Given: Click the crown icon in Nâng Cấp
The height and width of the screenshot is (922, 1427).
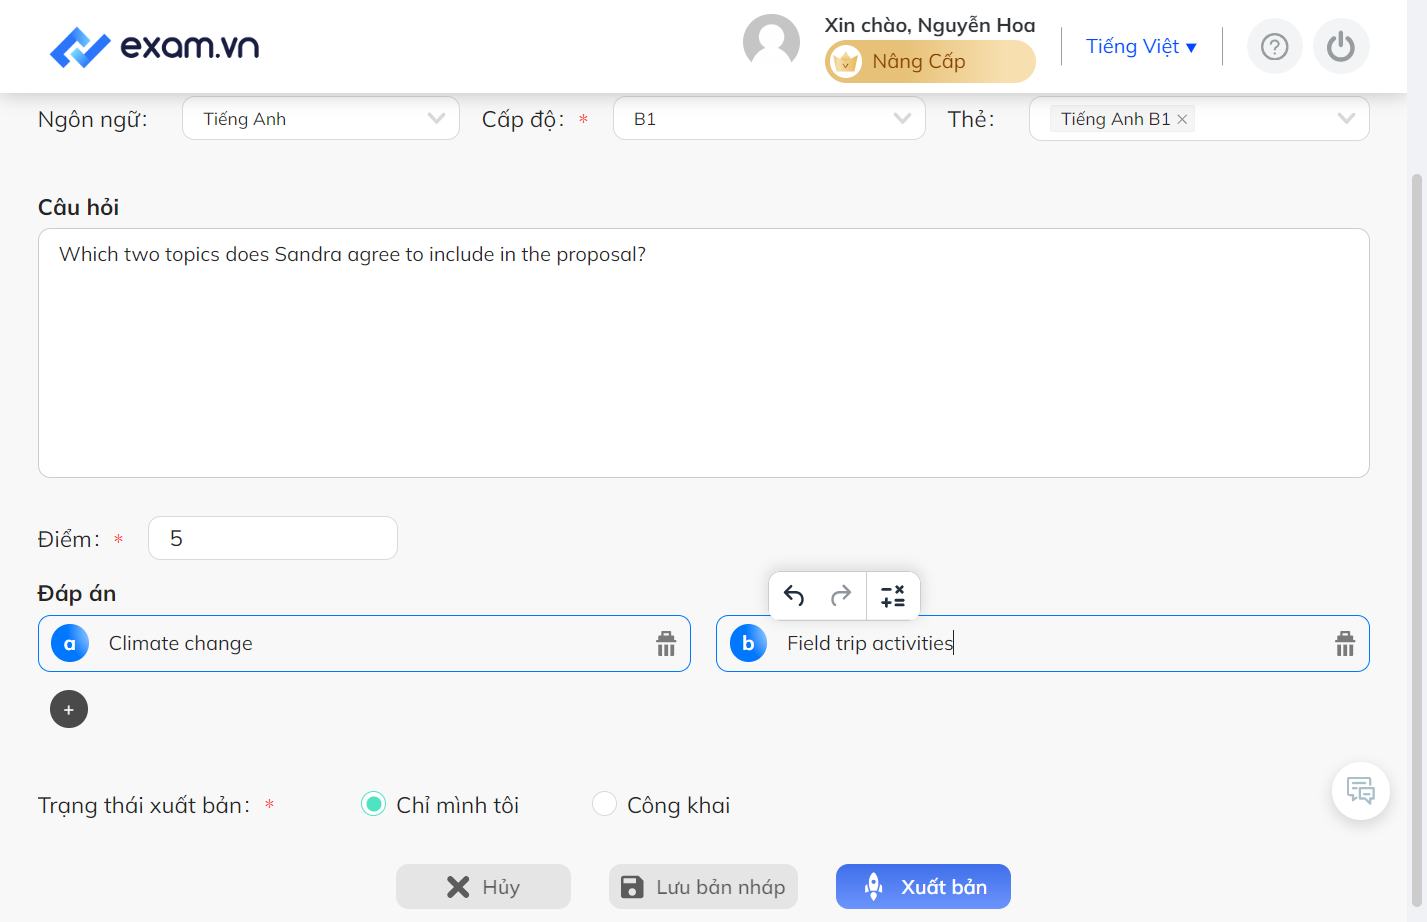Looking at the screenshot, I should tap(845, 62).
